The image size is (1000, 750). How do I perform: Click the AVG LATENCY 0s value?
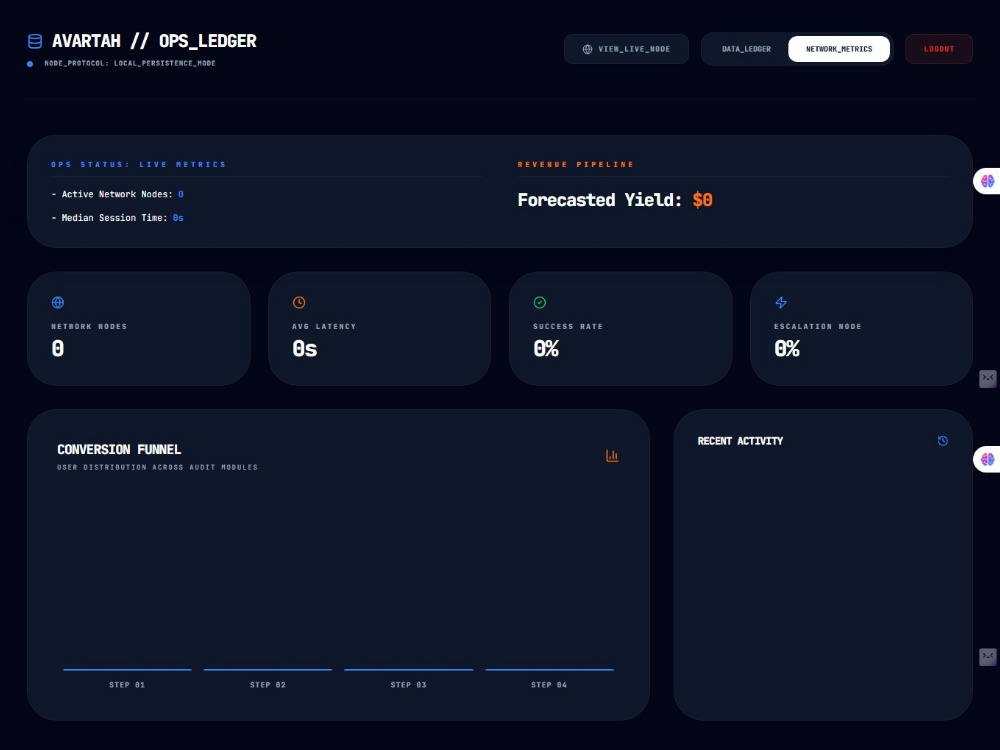(304, 349)
